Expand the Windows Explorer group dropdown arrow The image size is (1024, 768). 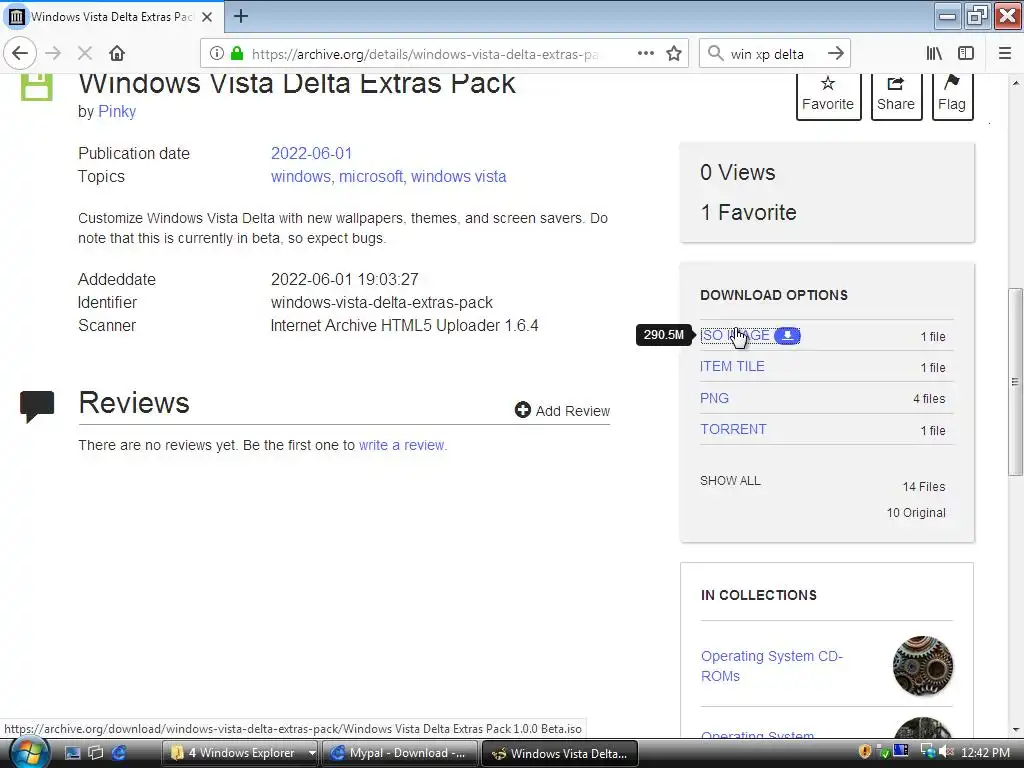click(312, 753)
